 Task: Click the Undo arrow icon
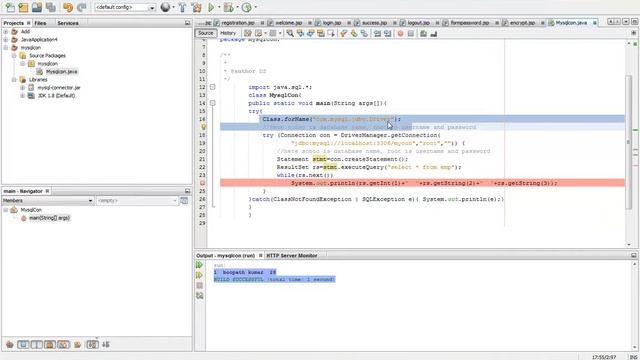[x=68, y=7]
